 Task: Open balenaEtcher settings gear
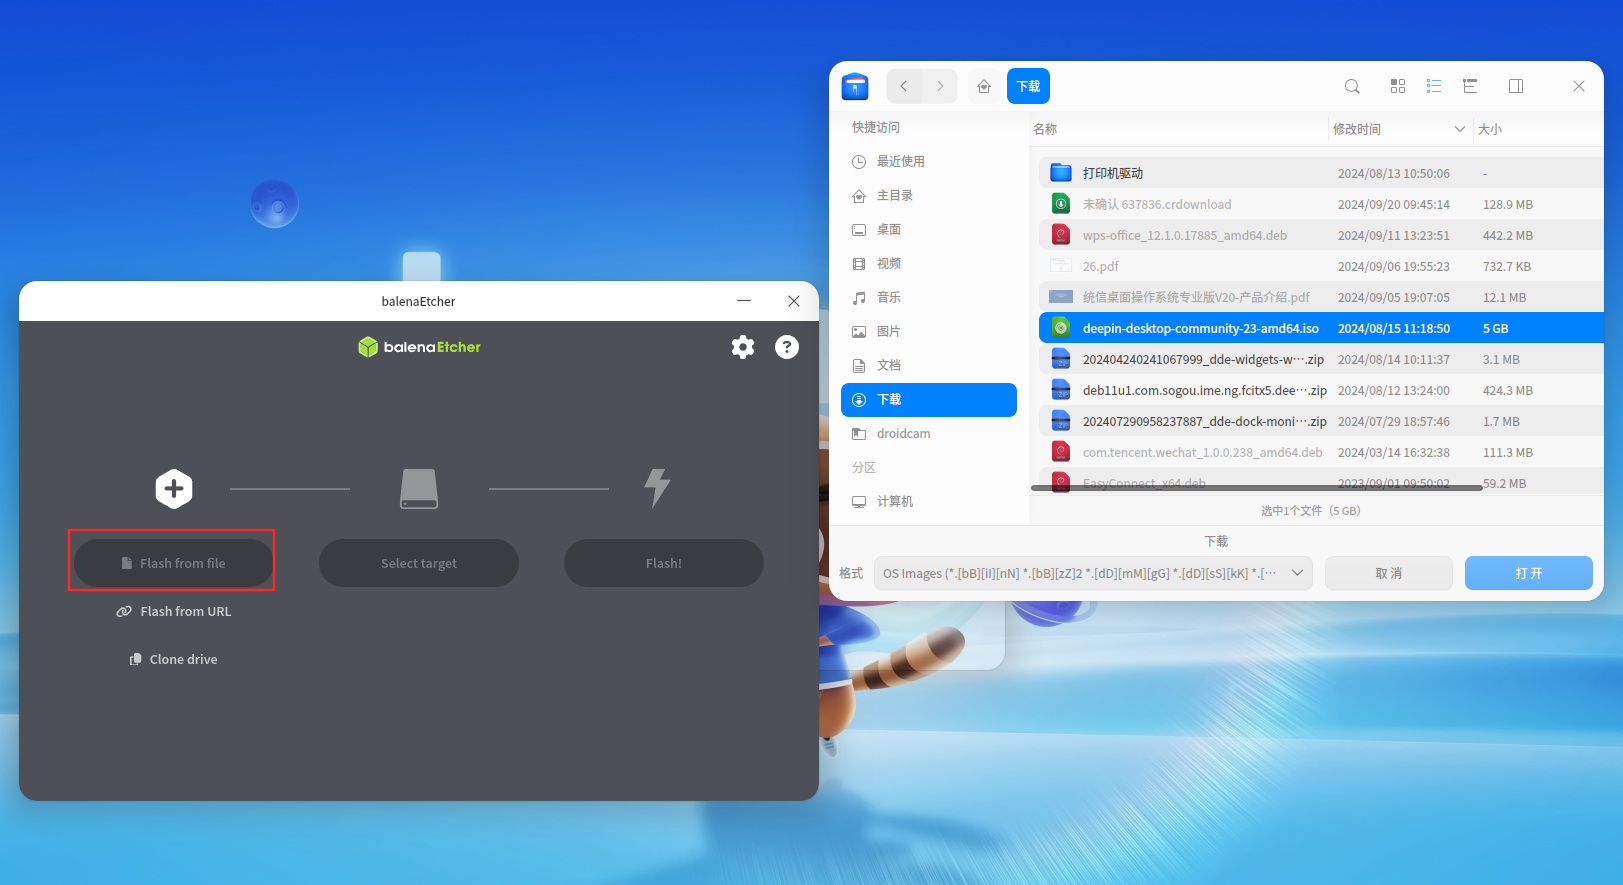743,347
